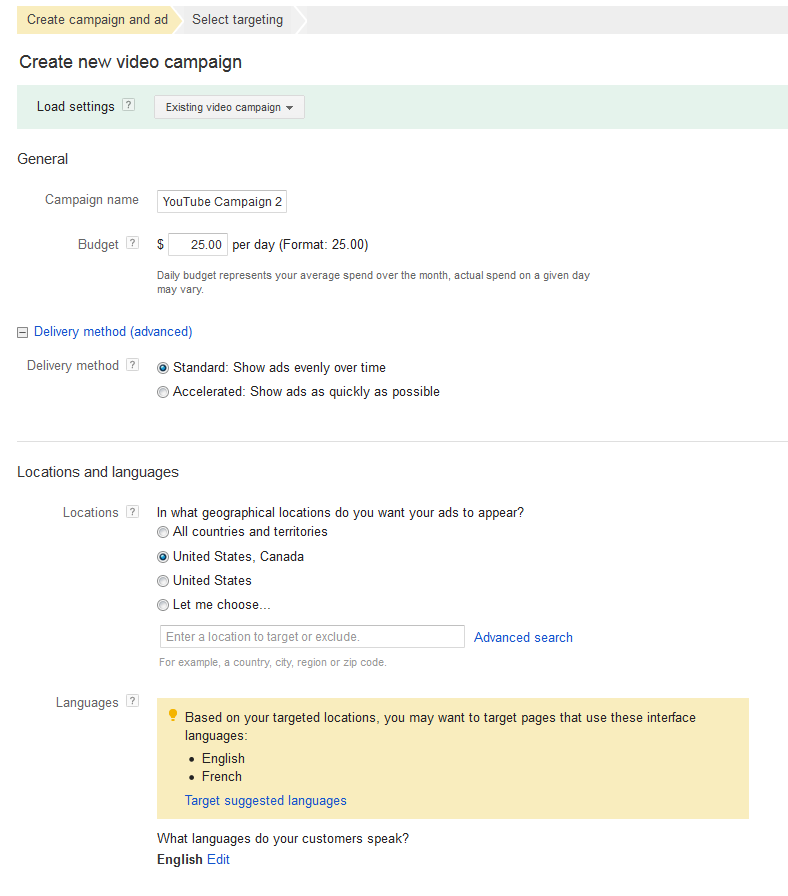Click the Edit link next to English
Screen dimensions: 788x896
click(x=218, y=859)
